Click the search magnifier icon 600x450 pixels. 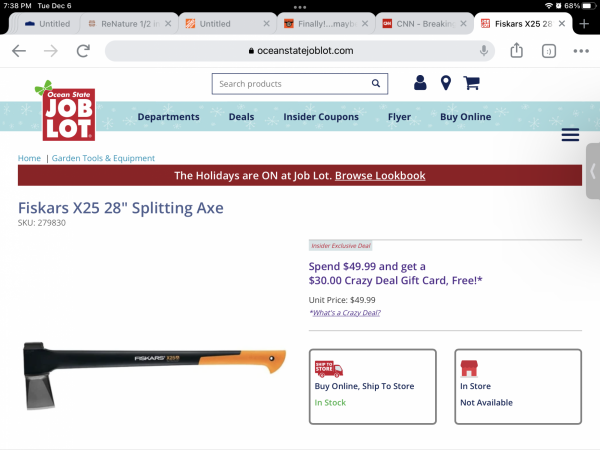point(376,83)
